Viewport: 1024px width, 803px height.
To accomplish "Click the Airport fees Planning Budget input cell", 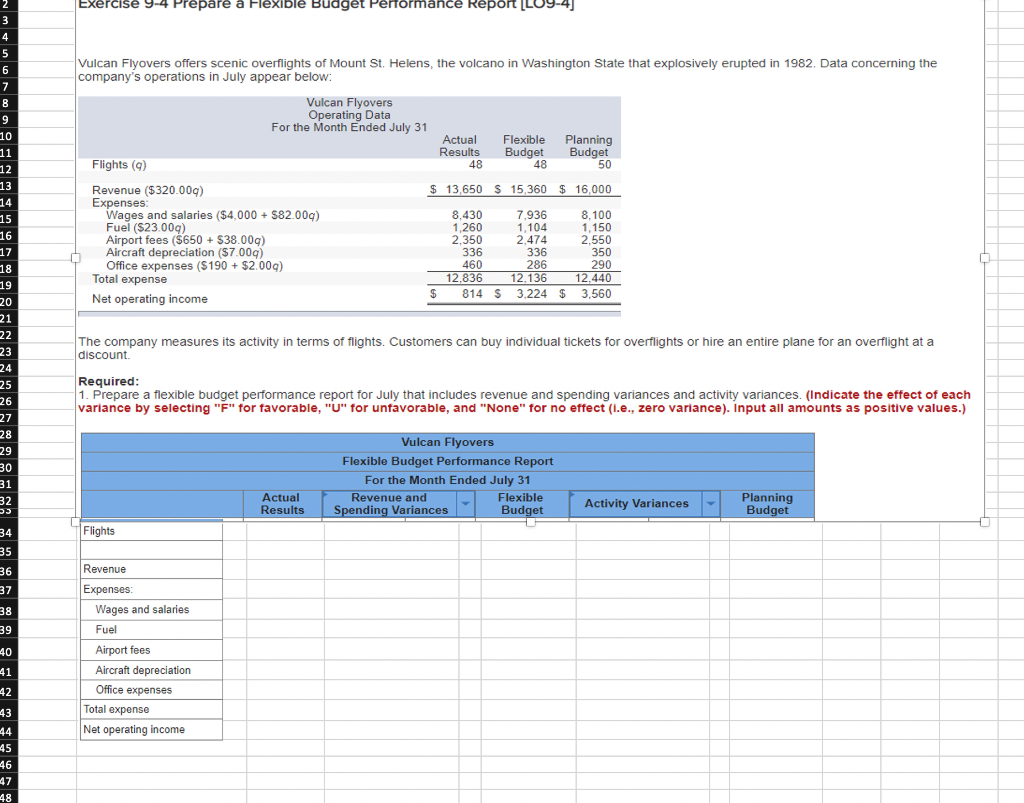I will (x=766, y=649).
